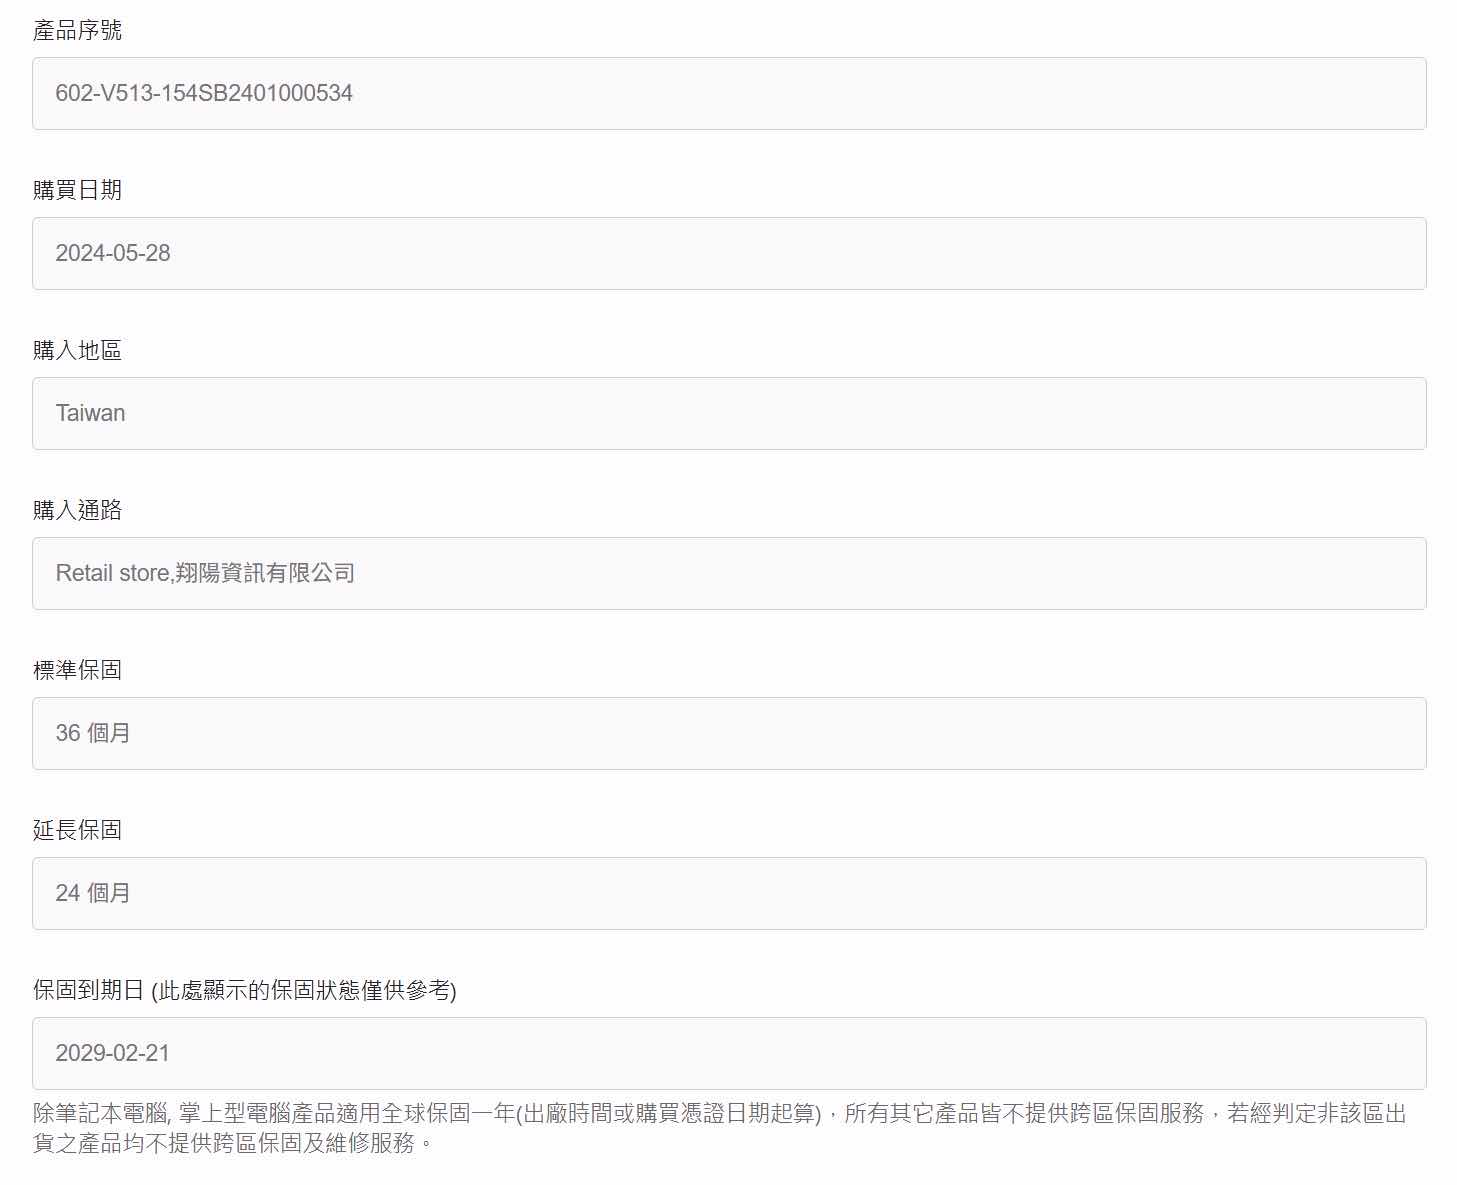This screenshot has height=1185, width=1457.
Task: Select the 延長保固 field showing 24 個月
Action: click(x=728, y=893)
